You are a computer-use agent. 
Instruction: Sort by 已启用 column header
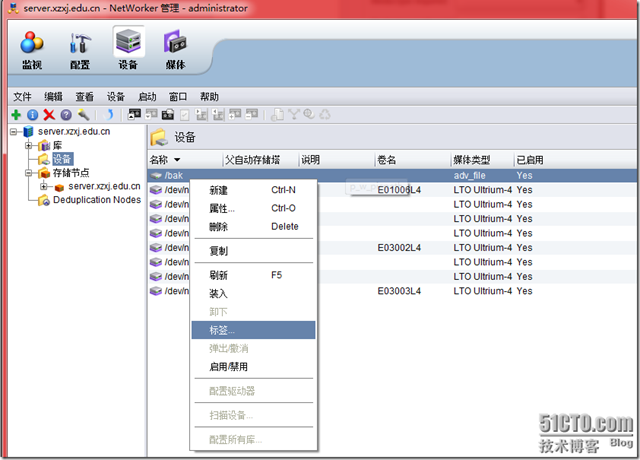click(x=576, y=160)
